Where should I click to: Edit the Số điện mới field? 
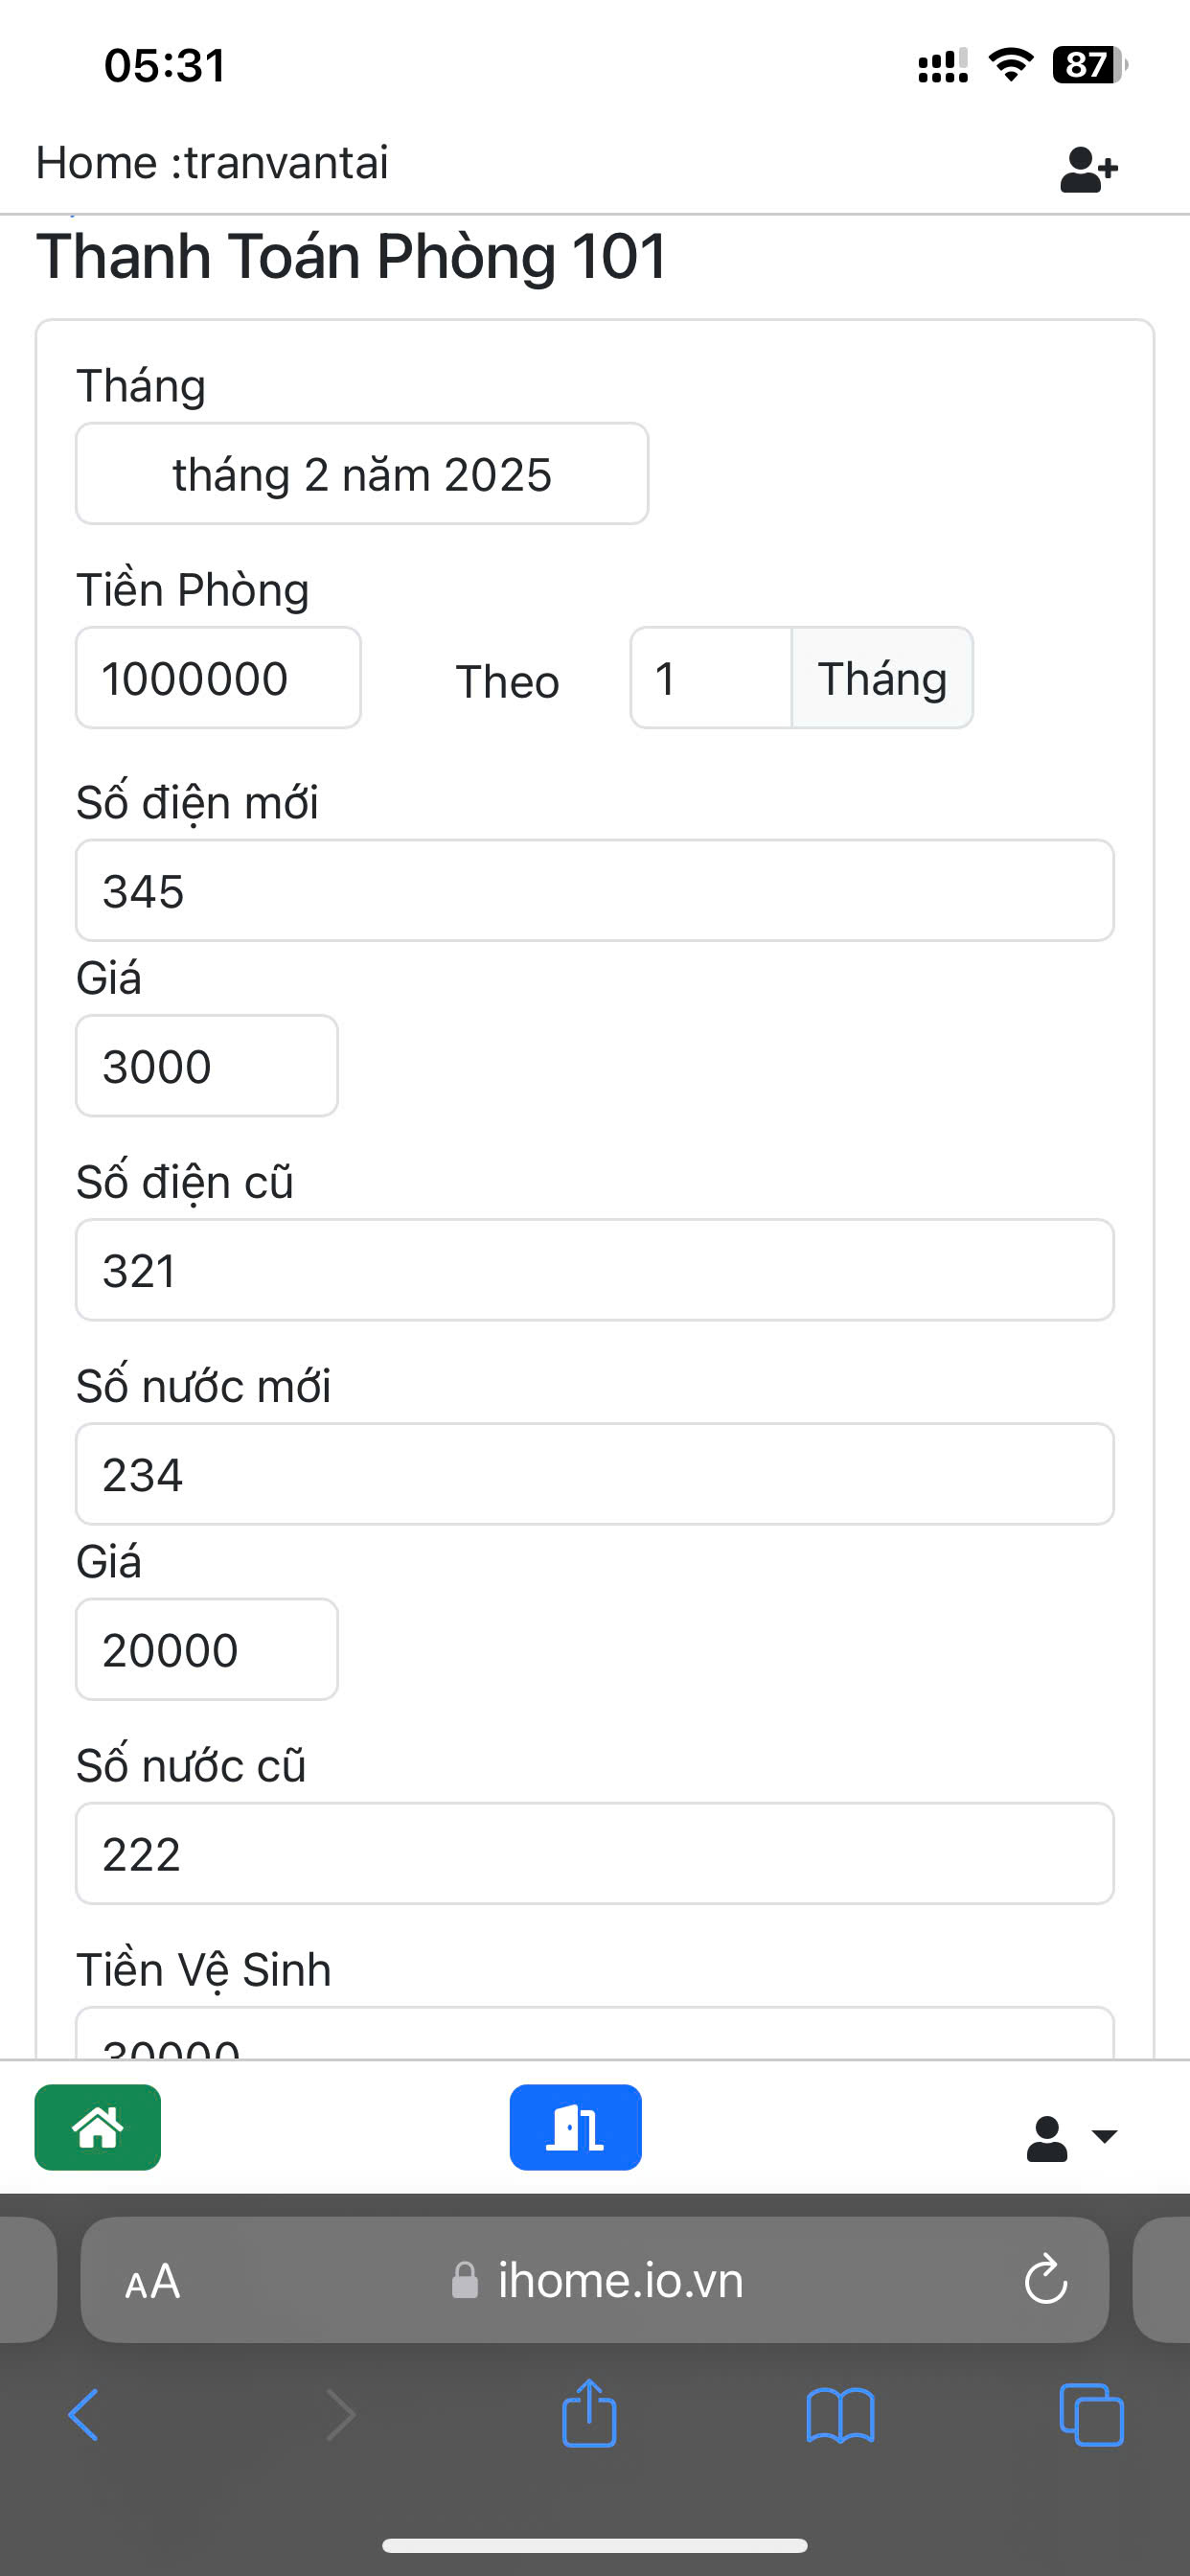tap(595, 890)
